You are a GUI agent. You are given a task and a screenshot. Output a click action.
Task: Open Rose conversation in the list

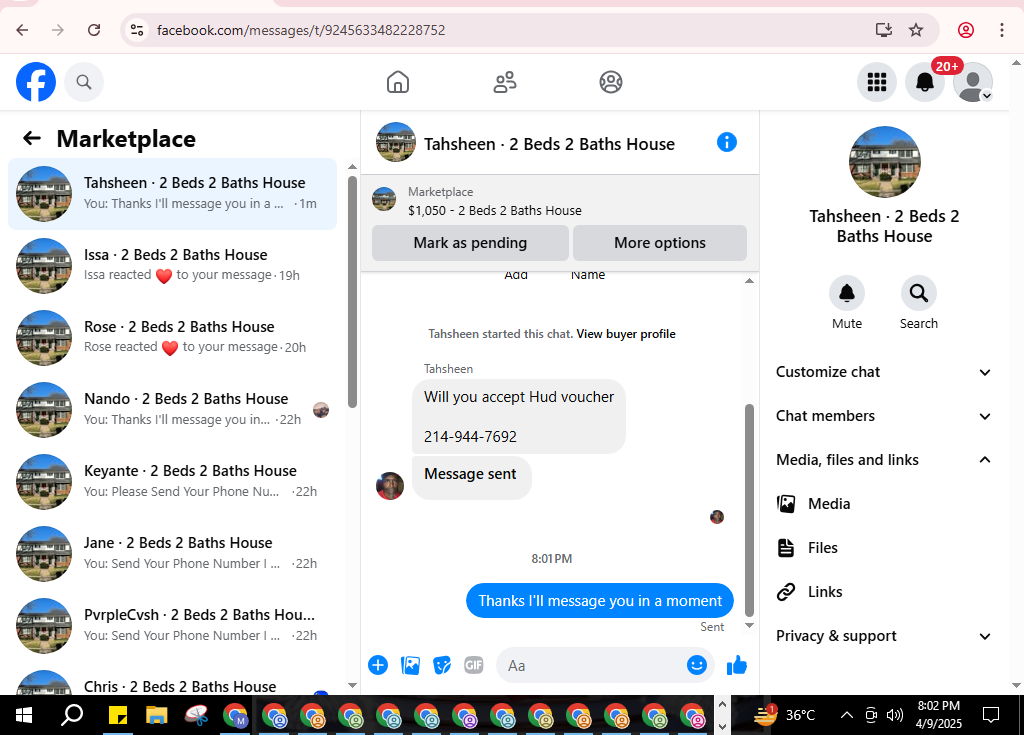[172, 338]
